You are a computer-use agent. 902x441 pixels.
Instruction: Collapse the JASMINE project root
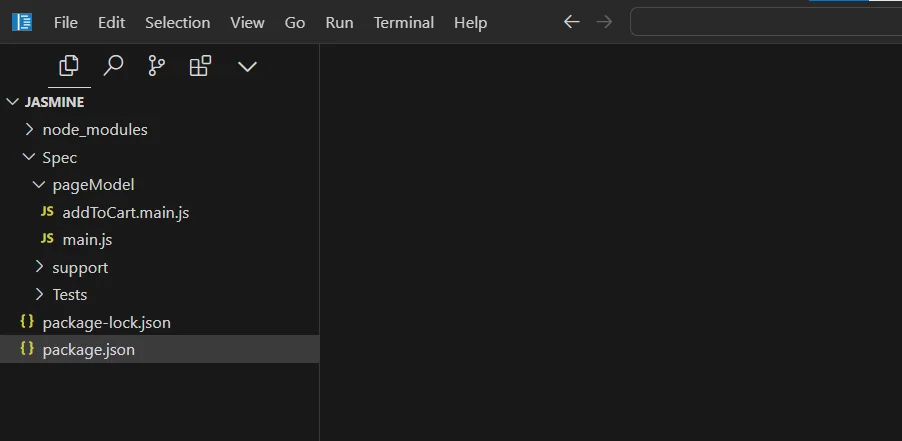[54, 102]
